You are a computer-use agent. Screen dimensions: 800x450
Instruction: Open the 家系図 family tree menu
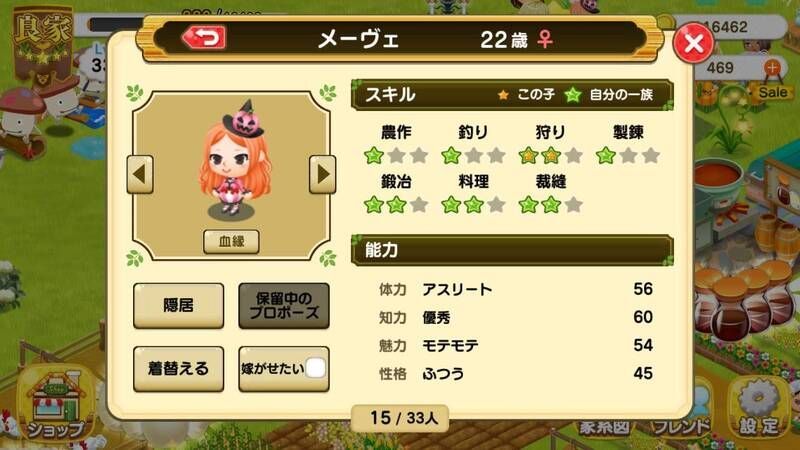click(603, 427)
